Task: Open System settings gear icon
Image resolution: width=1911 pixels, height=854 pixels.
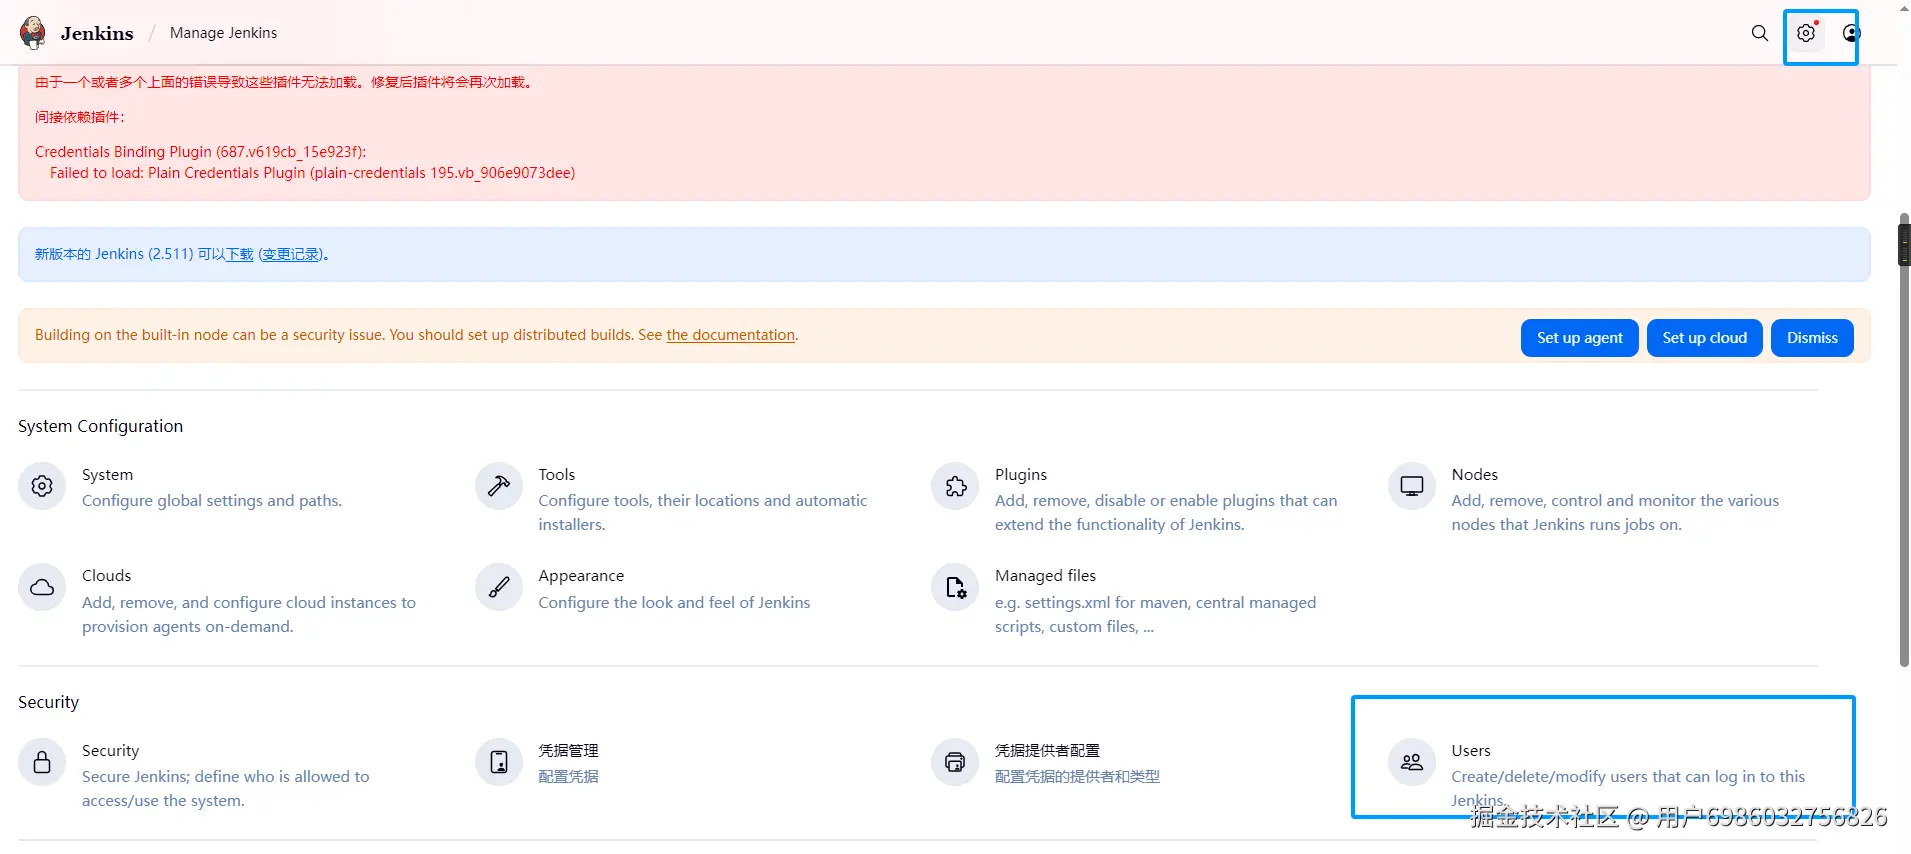Action: [x=42, y=486]
